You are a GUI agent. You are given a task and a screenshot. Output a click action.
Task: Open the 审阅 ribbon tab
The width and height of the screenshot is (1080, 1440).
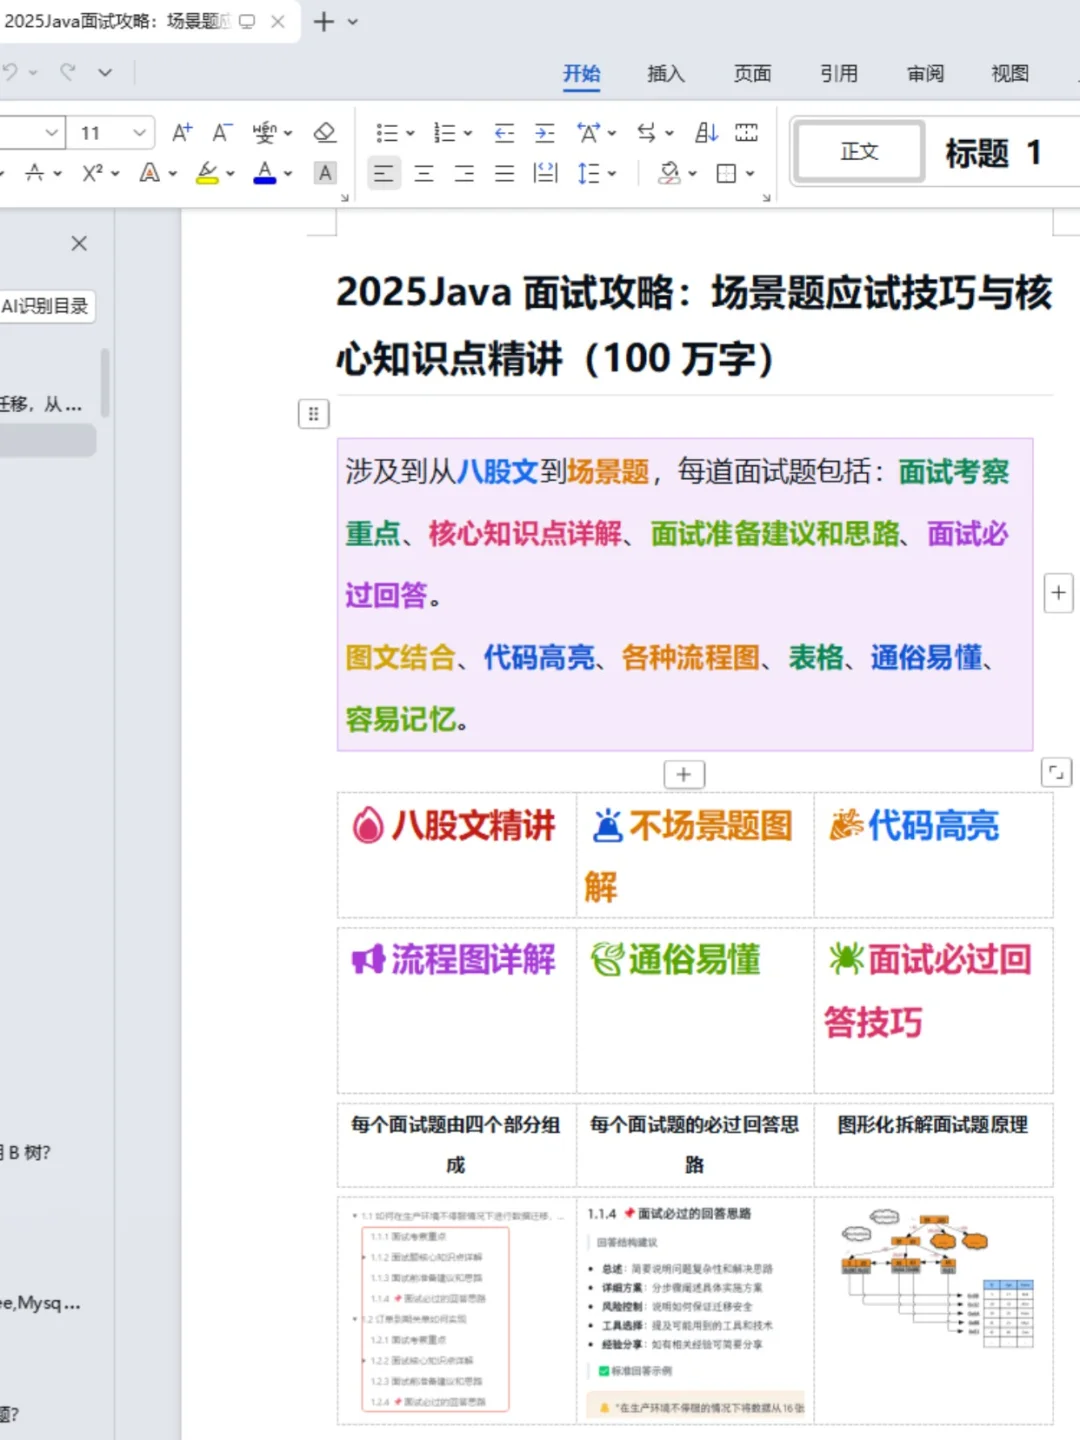(925, 74)
